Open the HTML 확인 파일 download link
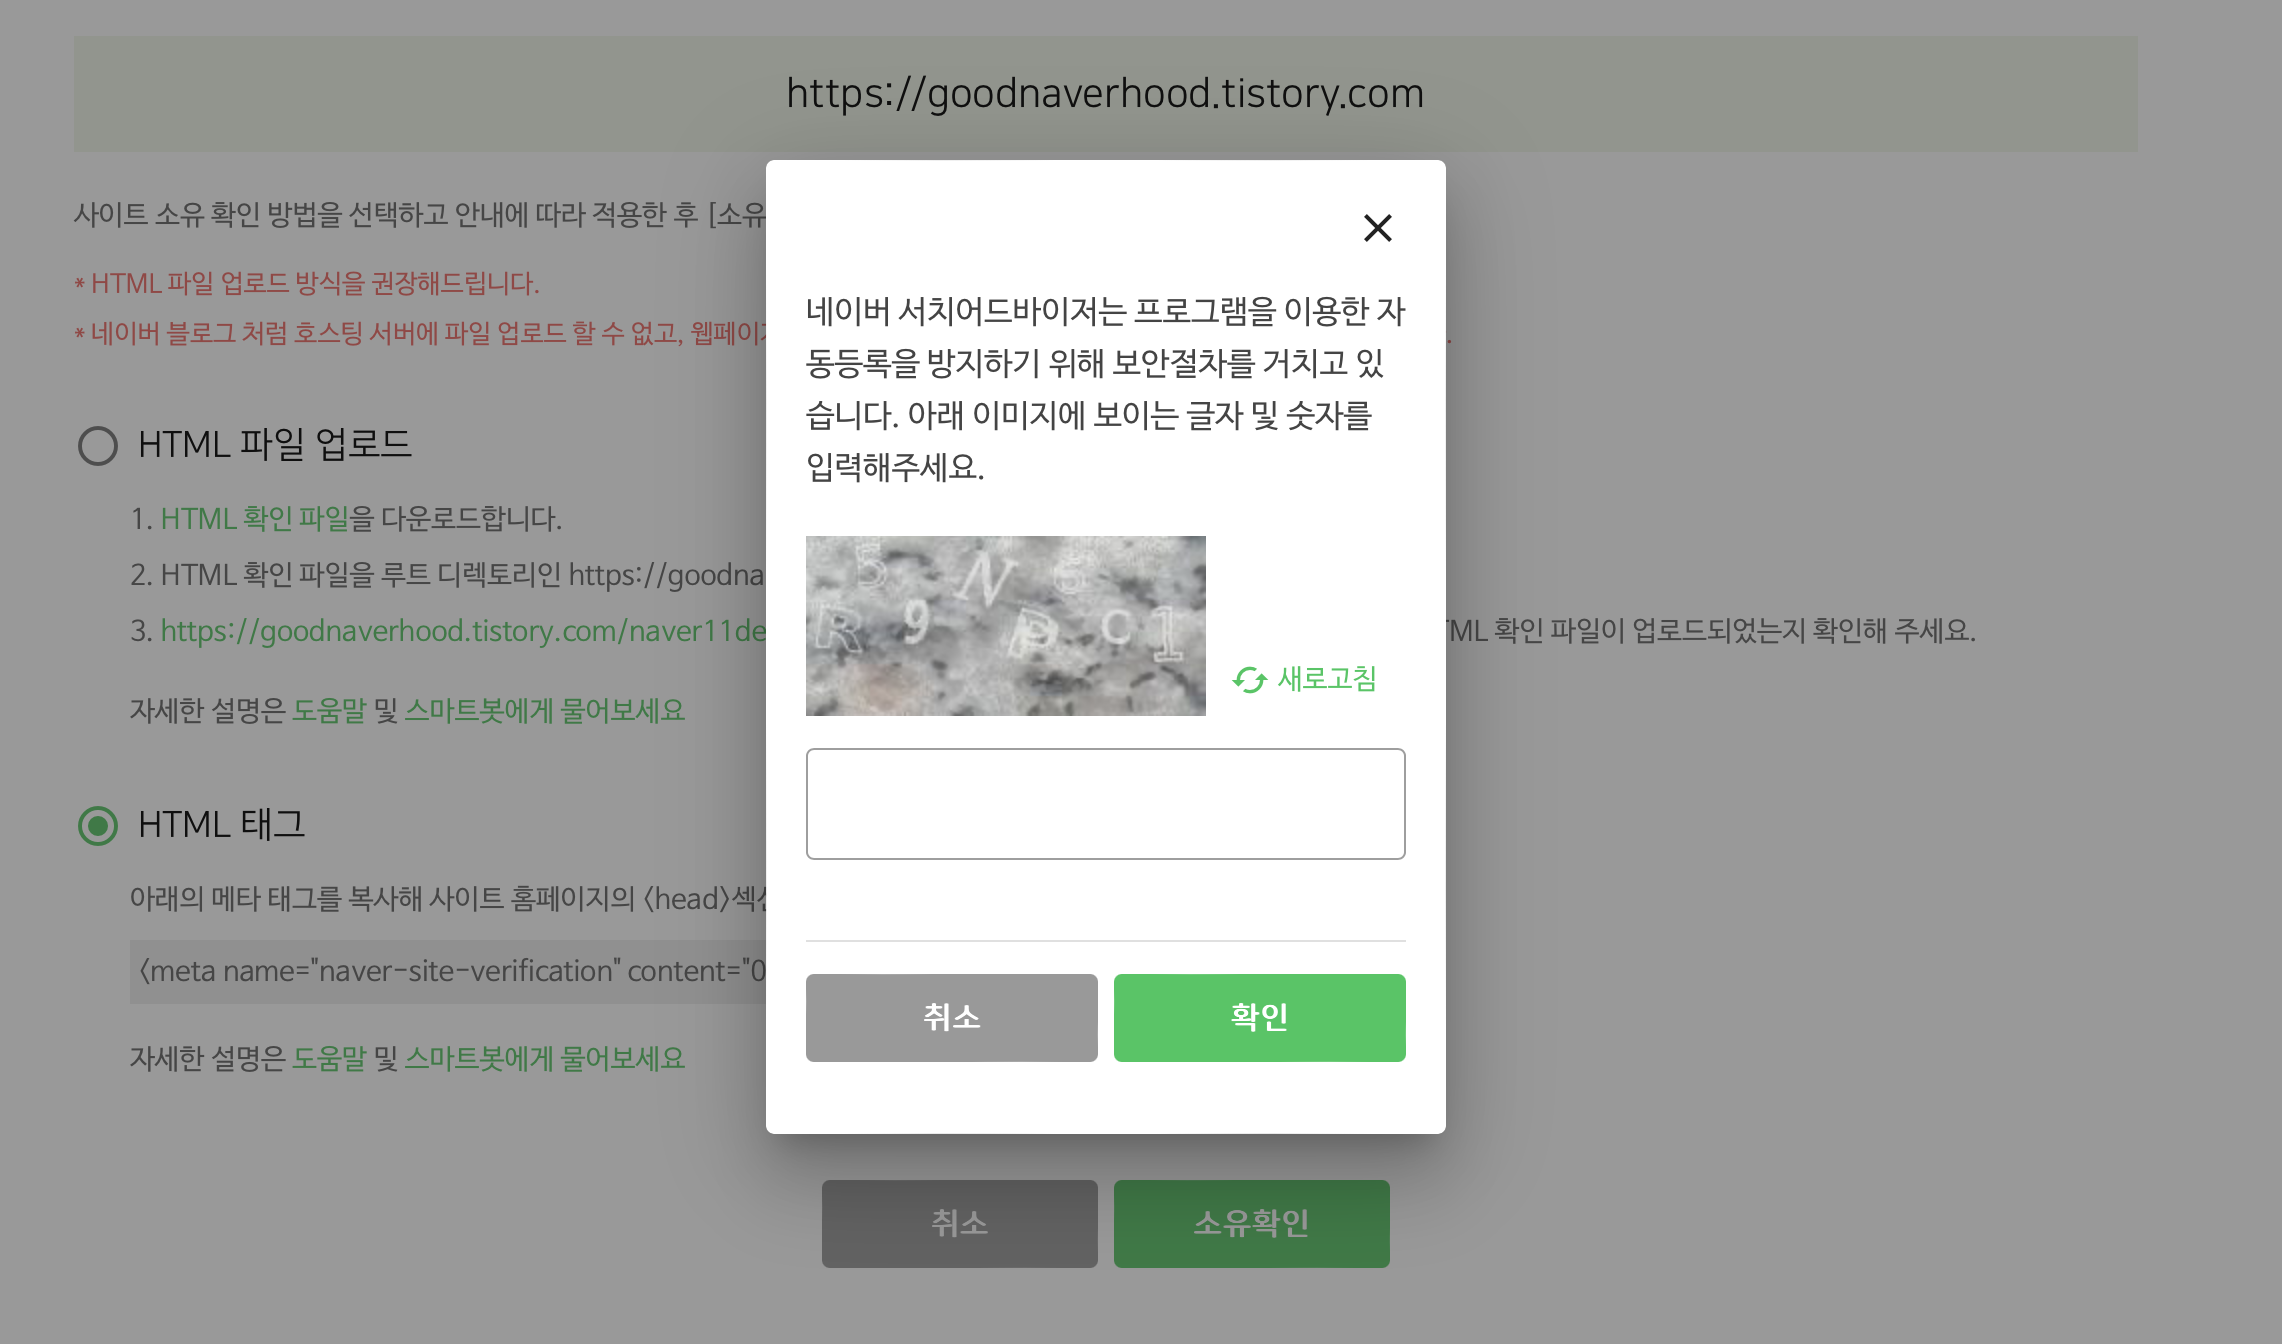The height and width of the screenshot is (1344, 2282). [253, 519]
